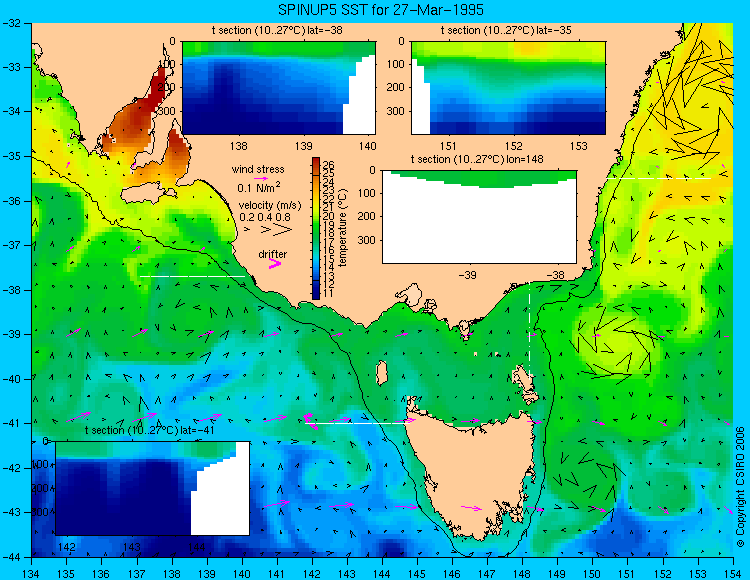750x580 pixels.
Task: Click the 134 longitude label on the bottom axis
Action: [32, 574]
